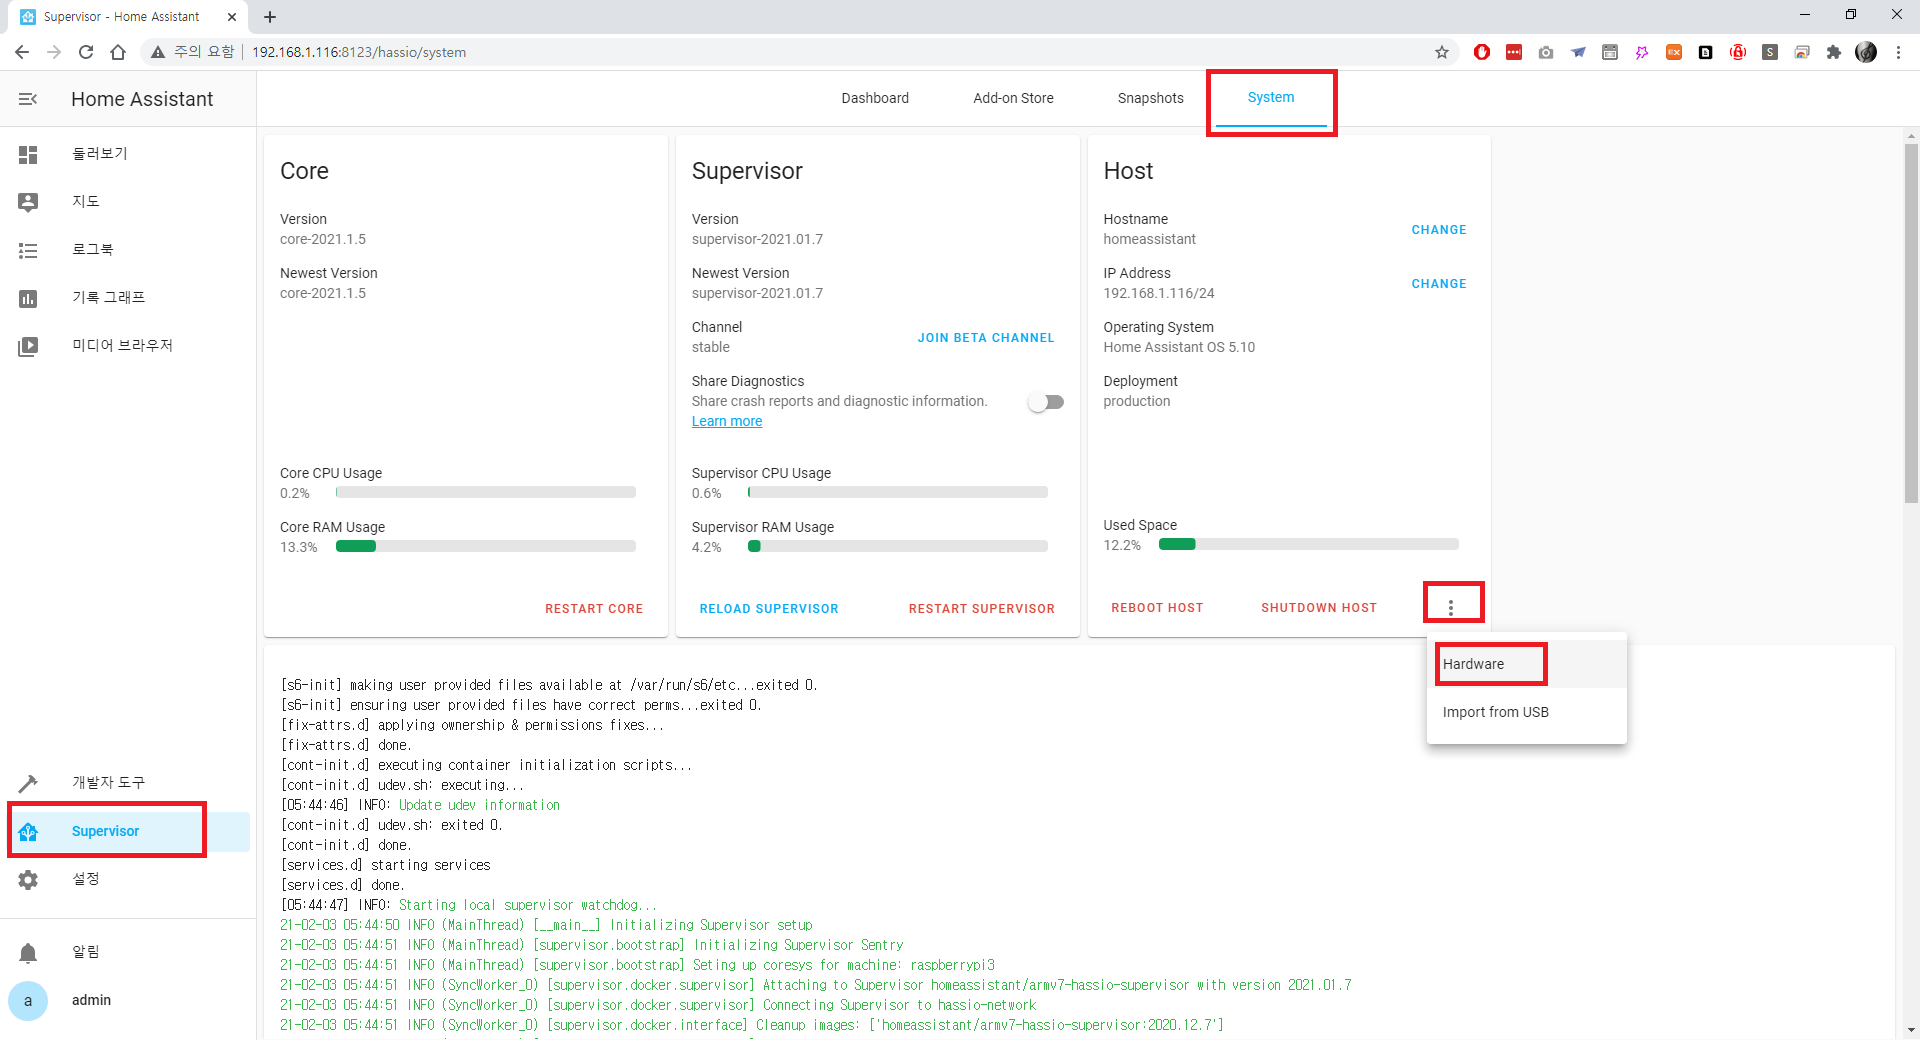Viewport: 1920px width, 1040px height.
Task: Switch to the Add-on Store tab
Action: (1013, 98)
